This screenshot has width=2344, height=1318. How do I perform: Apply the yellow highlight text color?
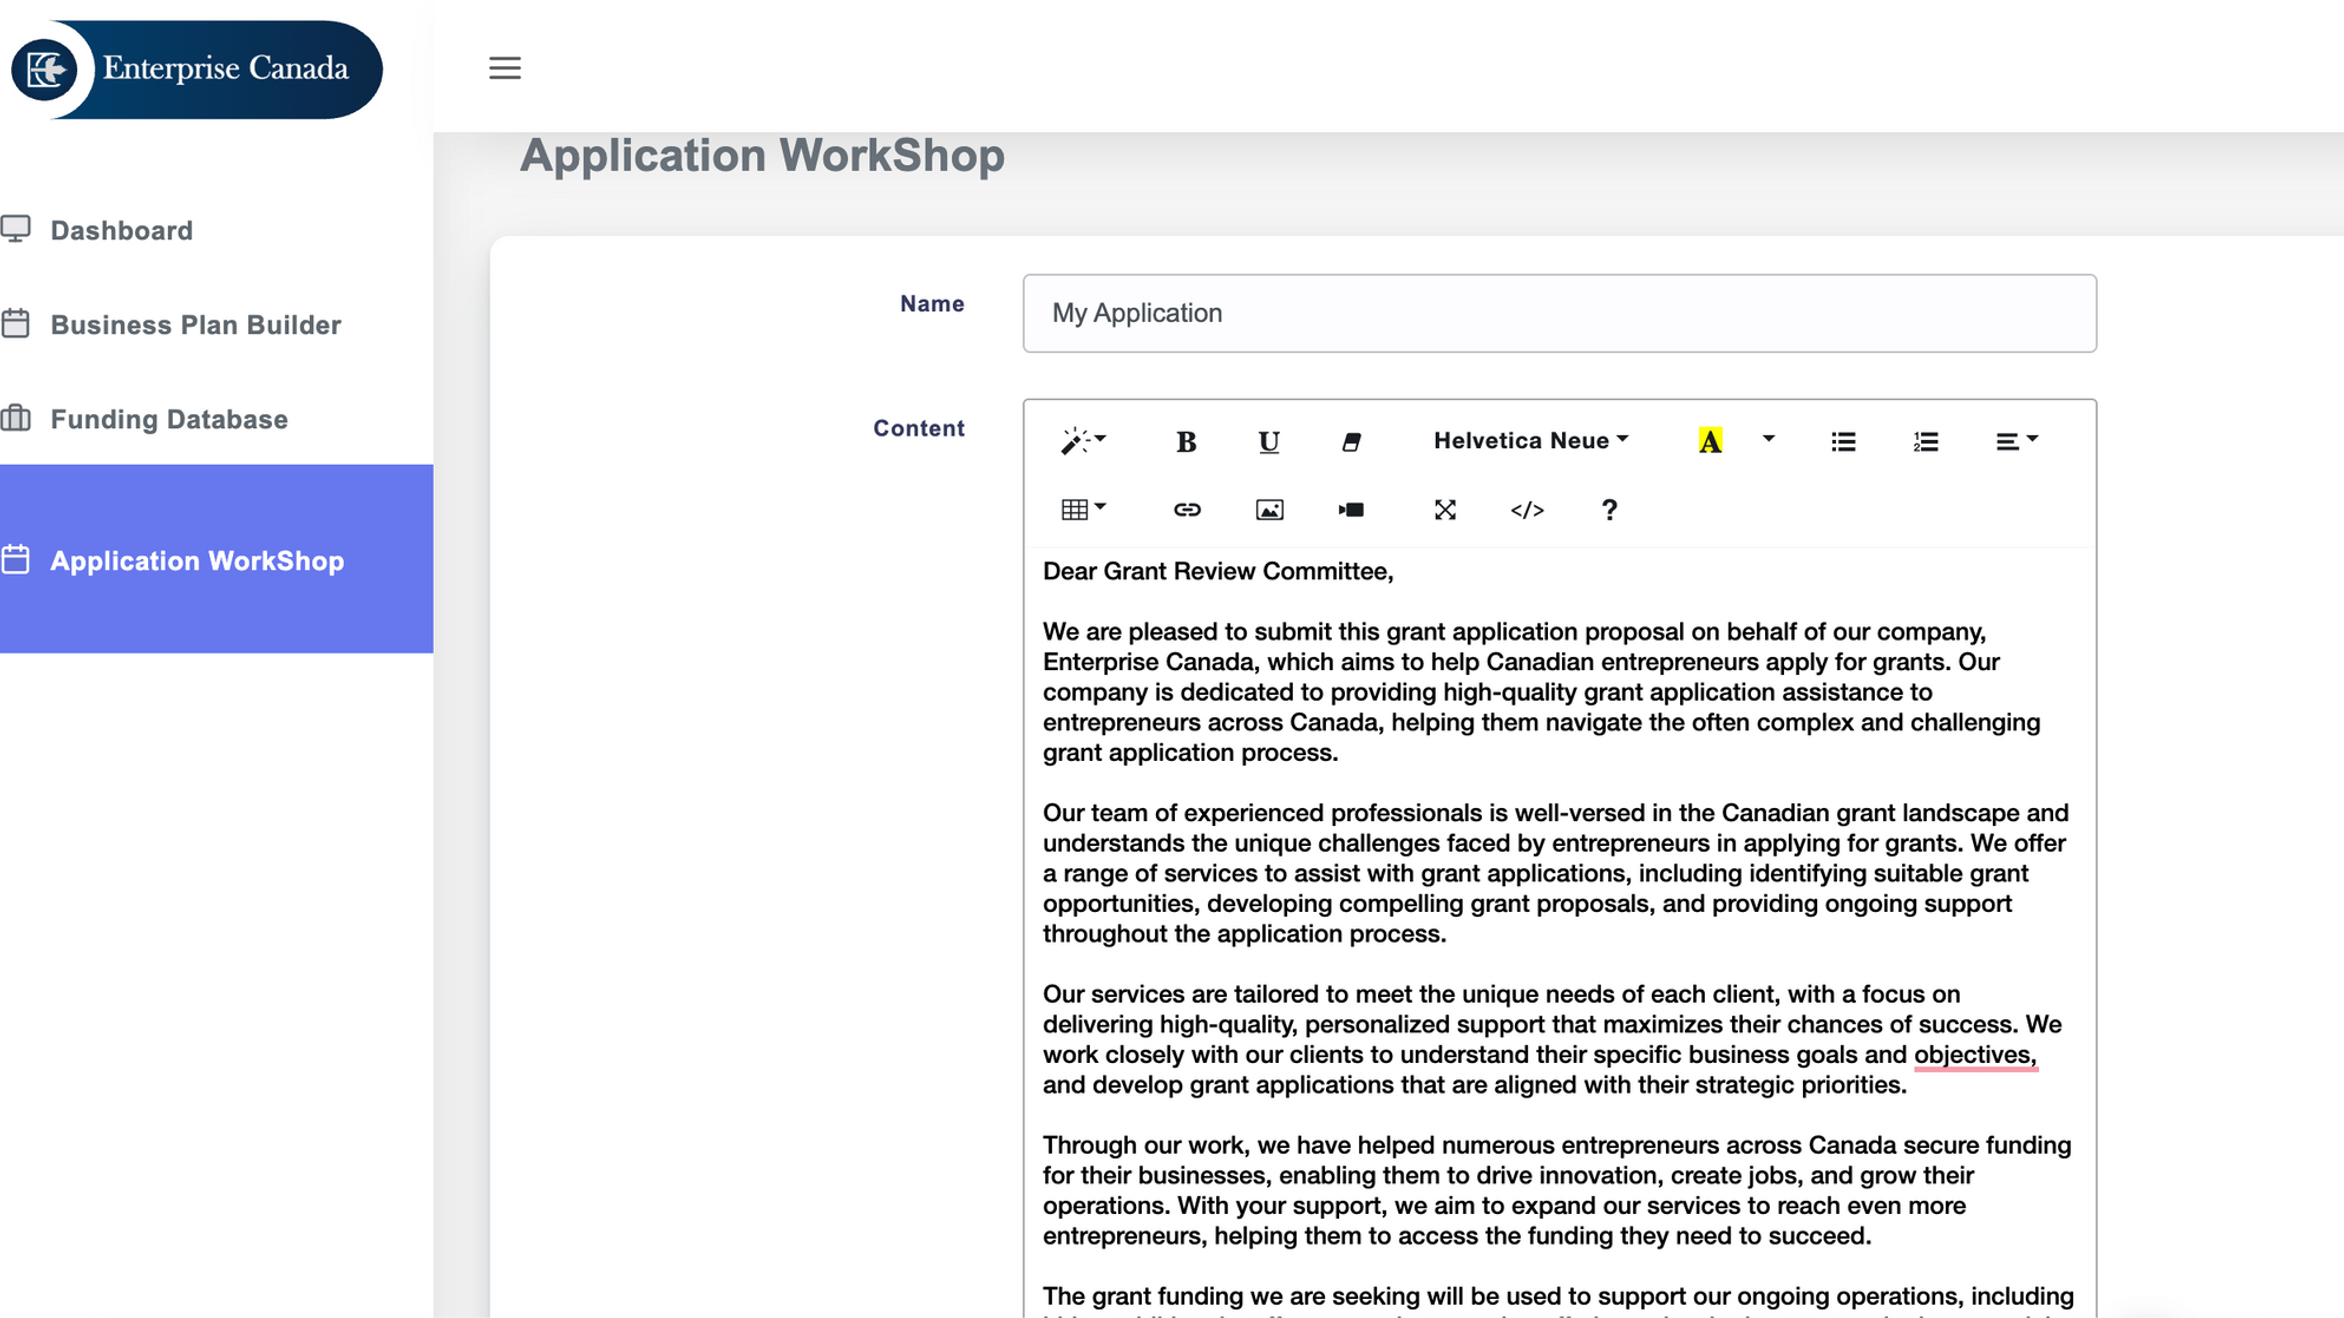pyautogui.click(x=1710, y=441)
